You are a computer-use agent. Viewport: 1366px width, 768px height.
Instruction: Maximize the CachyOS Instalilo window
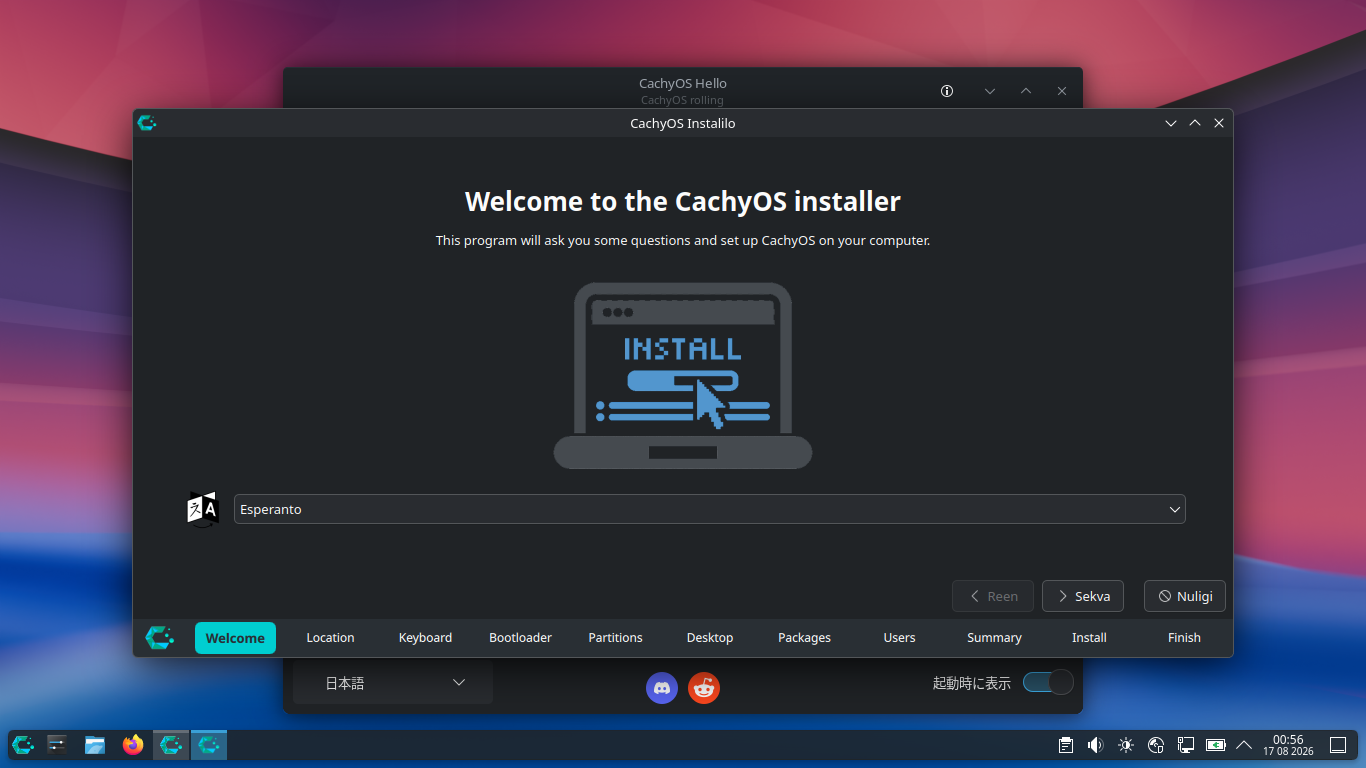click(x=1195, y=123)
